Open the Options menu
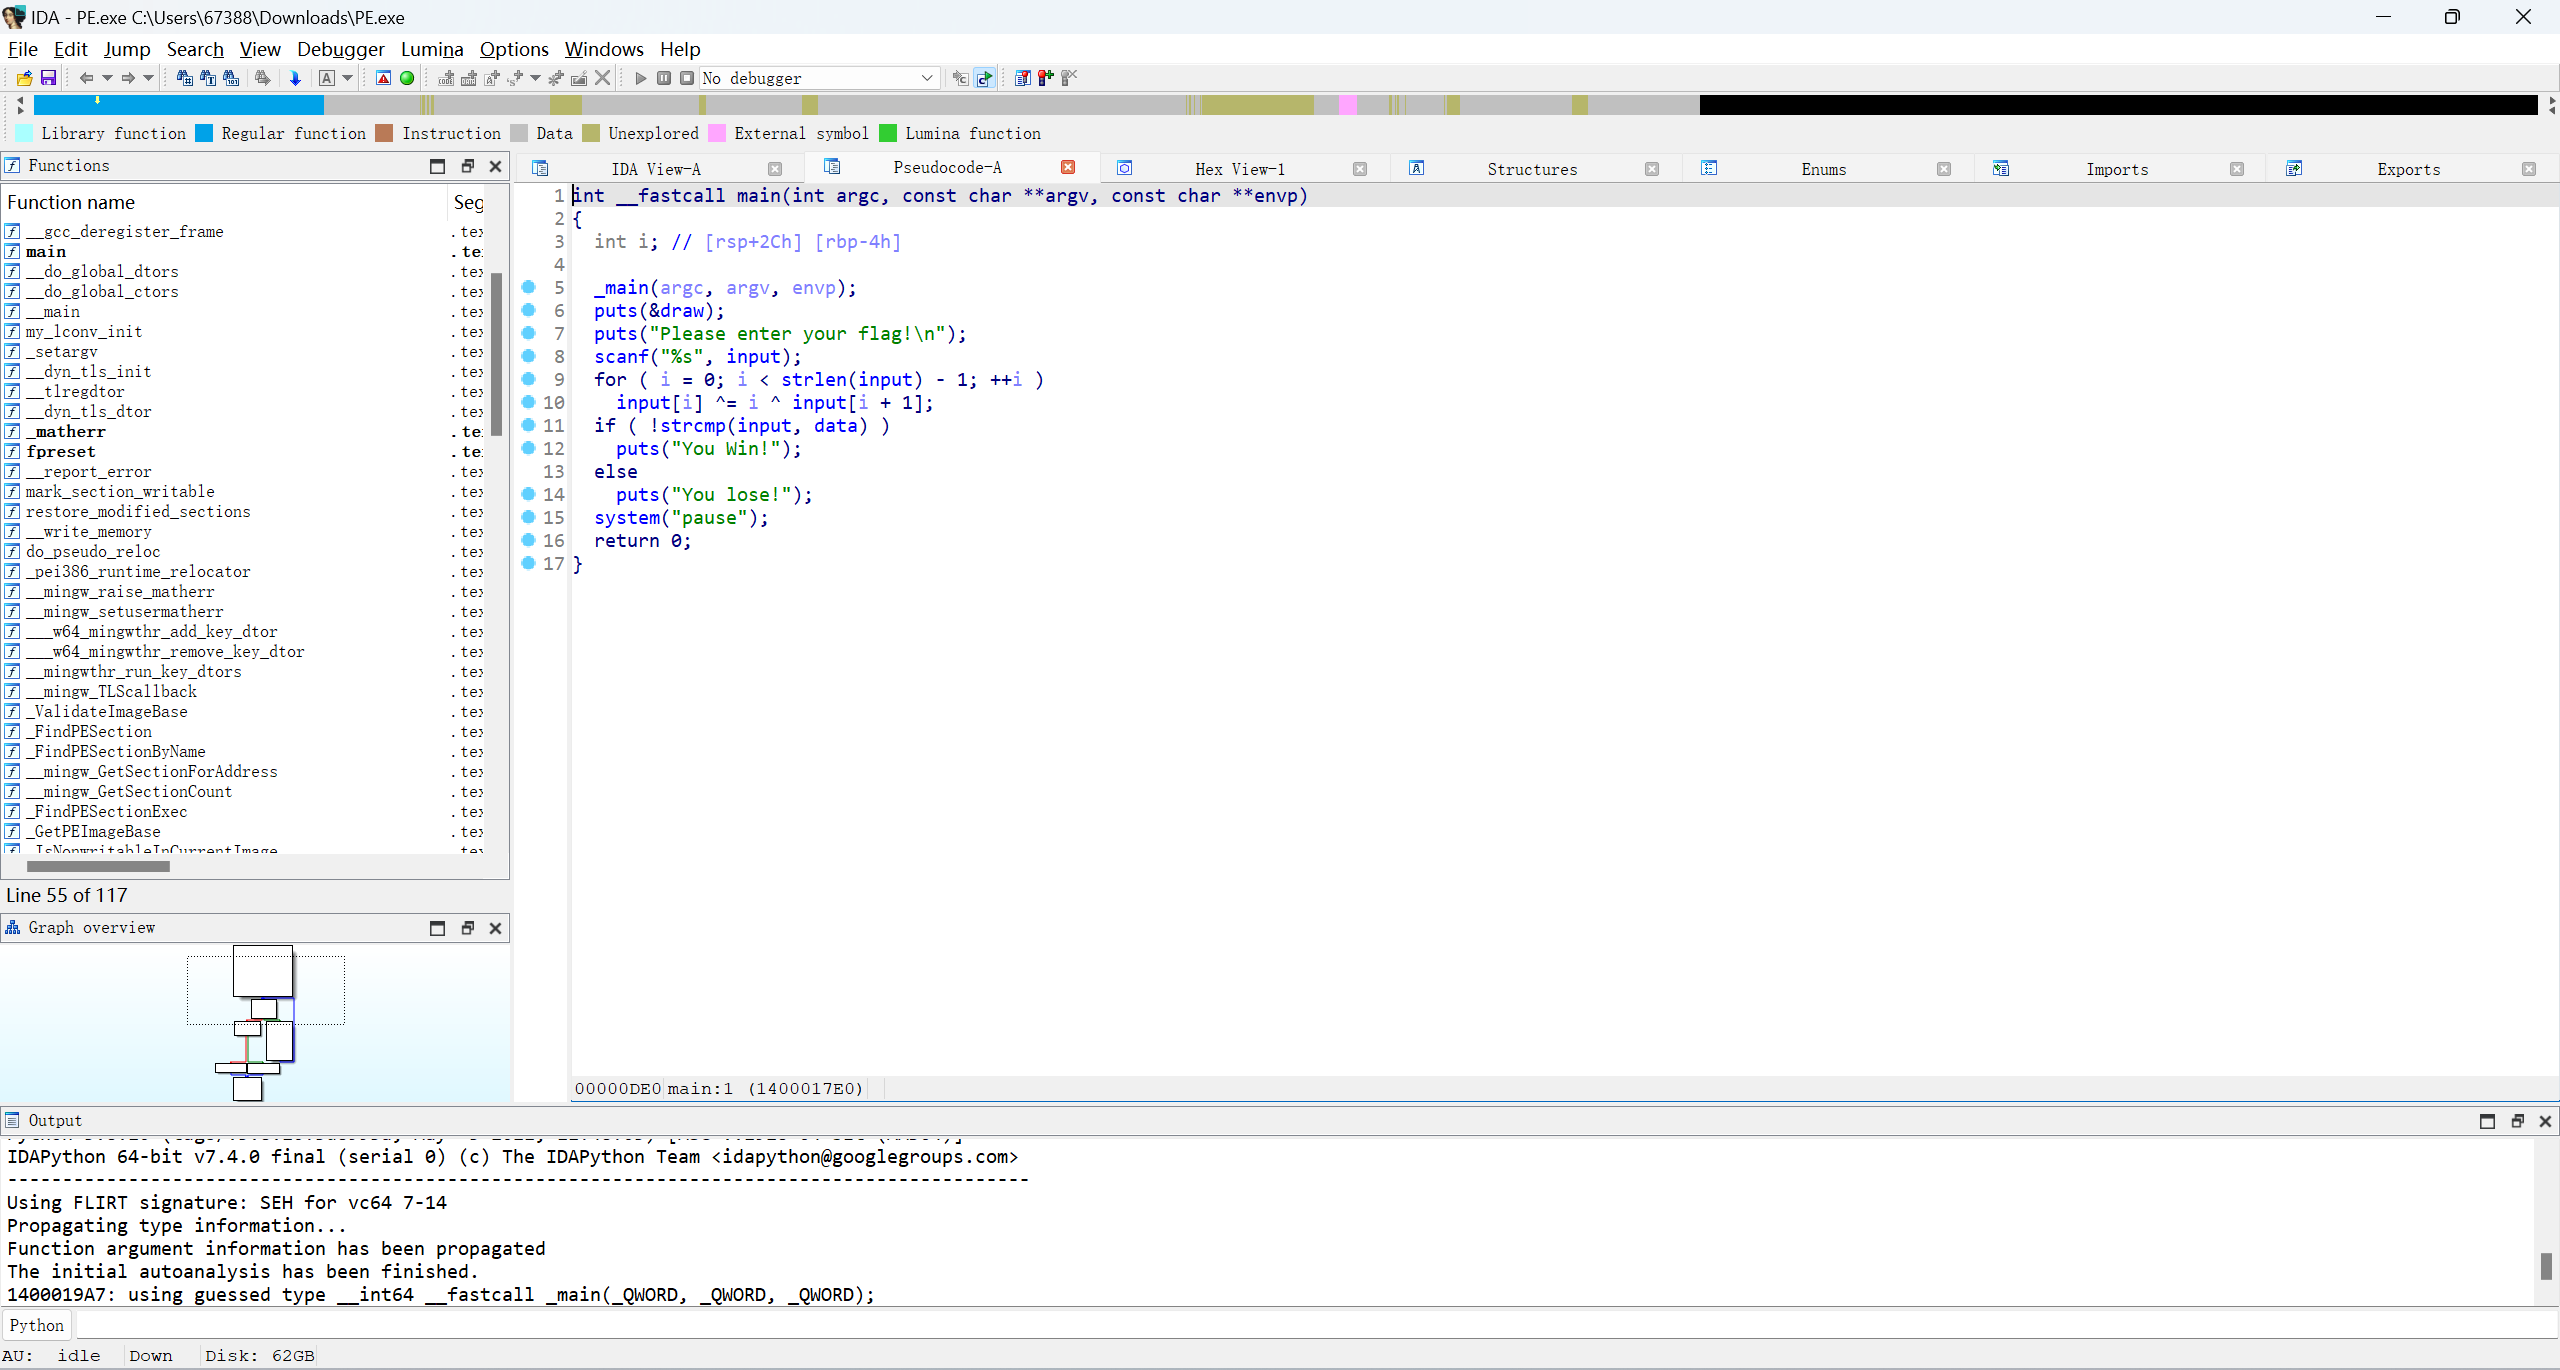 [514, 49]
